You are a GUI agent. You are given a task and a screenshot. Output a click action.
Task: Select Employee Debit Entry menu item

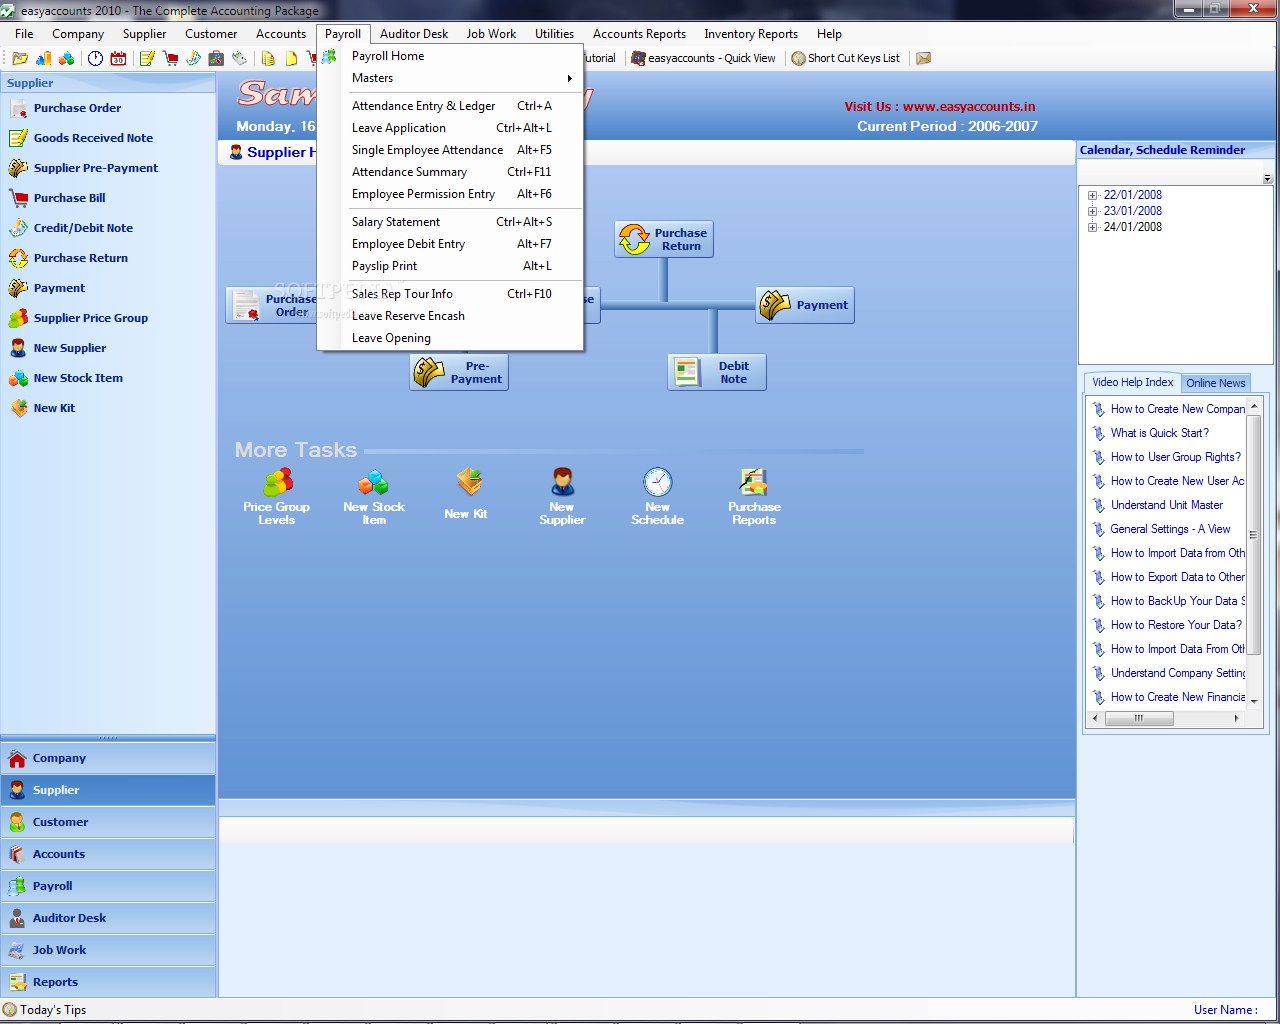click(x=450, y=244)
